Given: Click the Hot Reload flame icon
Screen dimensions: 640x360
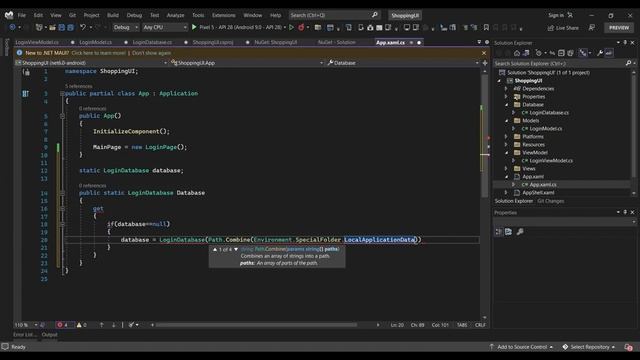Looking at the screenshot, I should point(301,27).
